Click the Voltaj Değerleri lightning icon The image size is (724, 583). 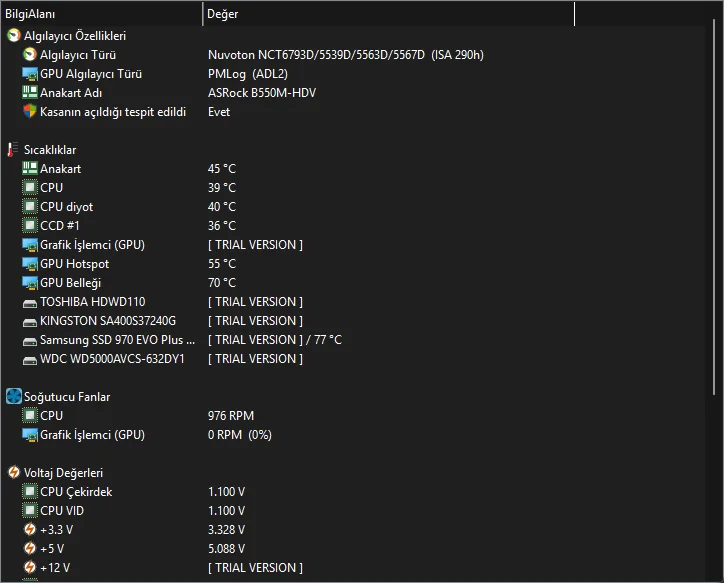point(13,473)
